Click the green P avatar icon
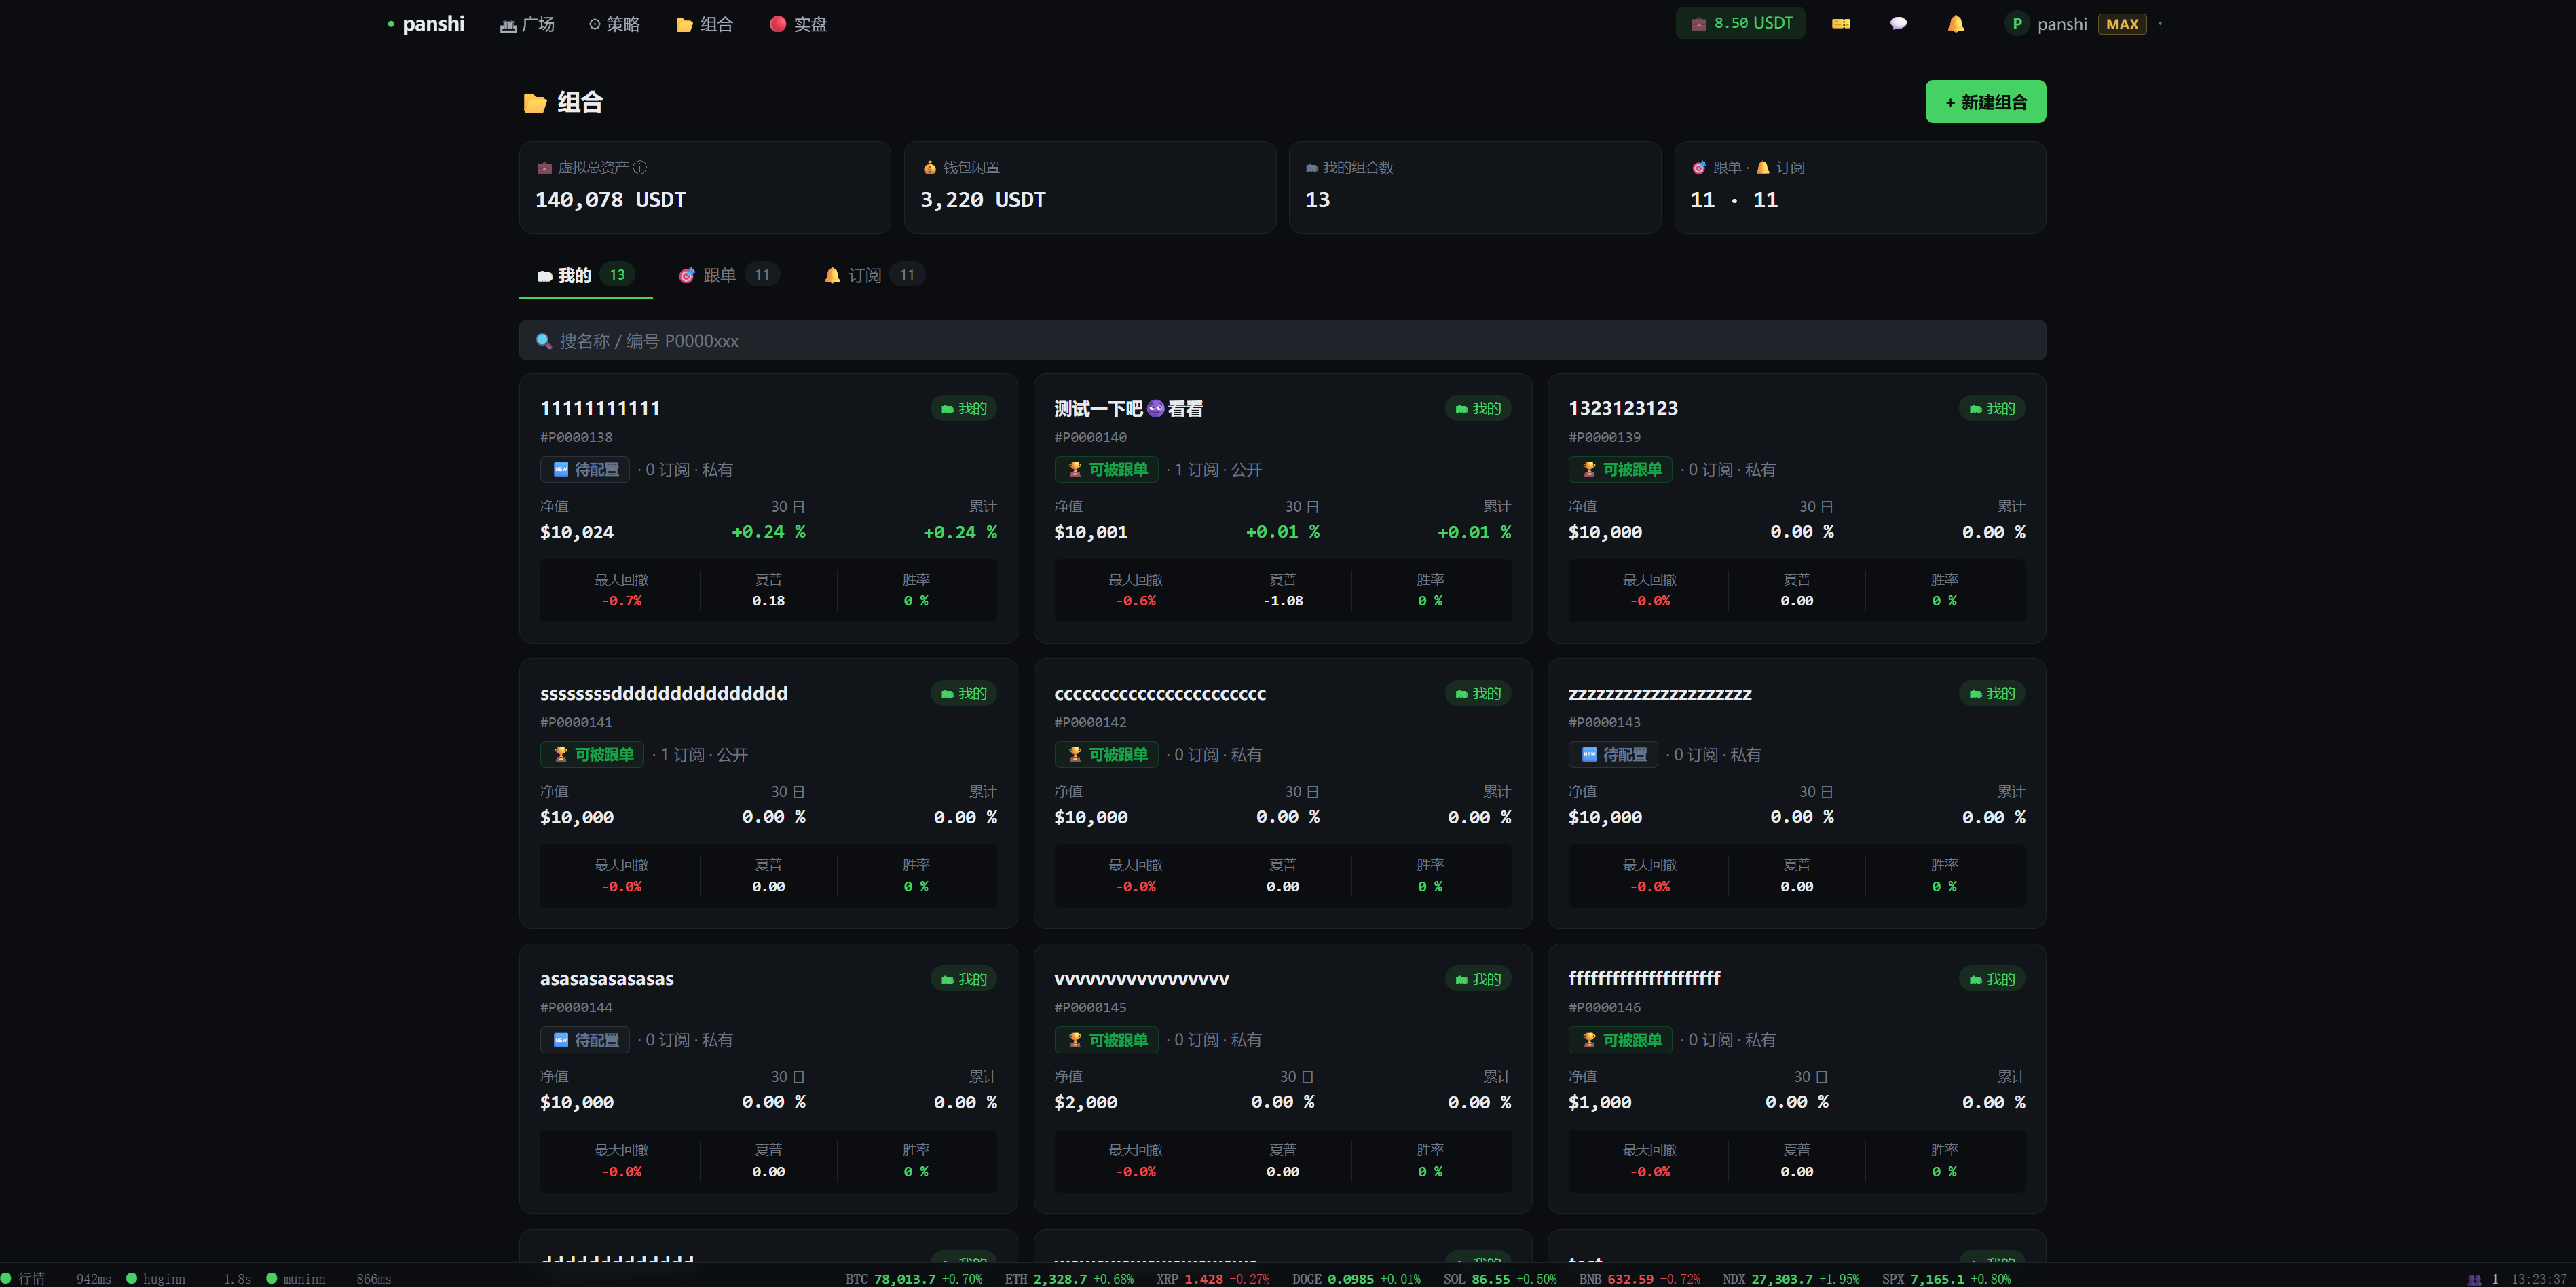The image size is (2576, 1287). point(2016,24)
